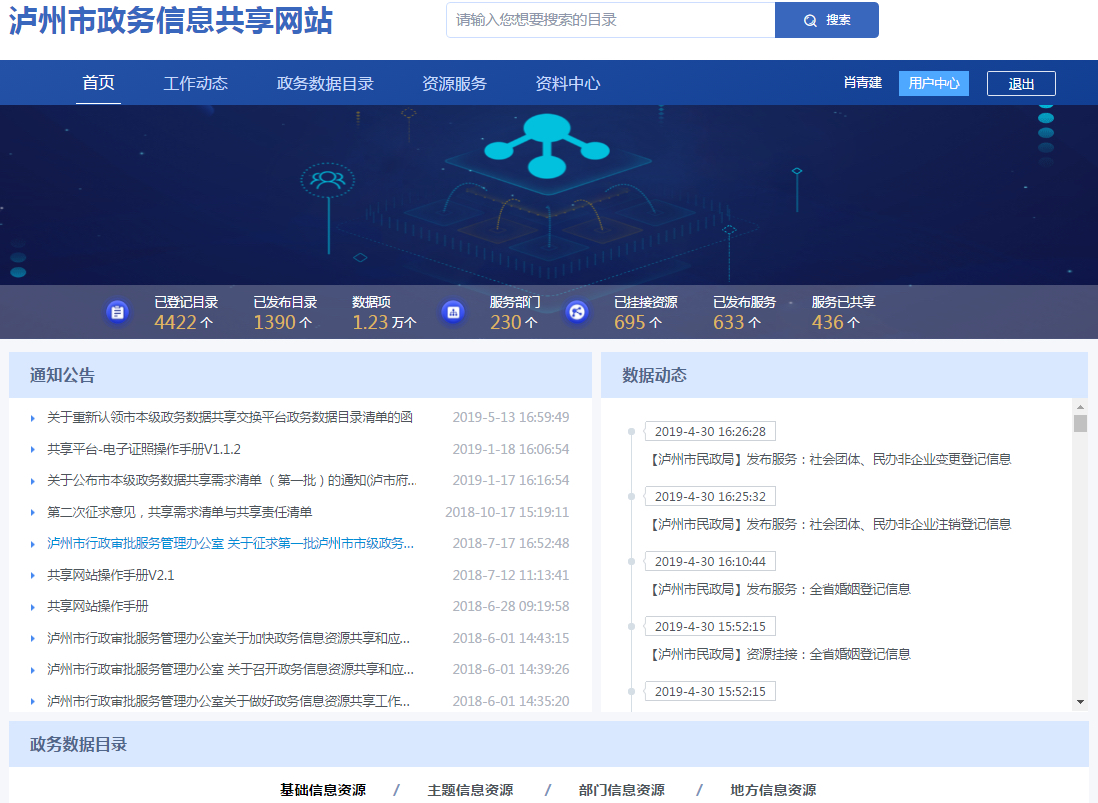This screenshot has width=1098, height=803.
Task: Click the 已挂接资源 share icon
Action: tap(577, 312)
